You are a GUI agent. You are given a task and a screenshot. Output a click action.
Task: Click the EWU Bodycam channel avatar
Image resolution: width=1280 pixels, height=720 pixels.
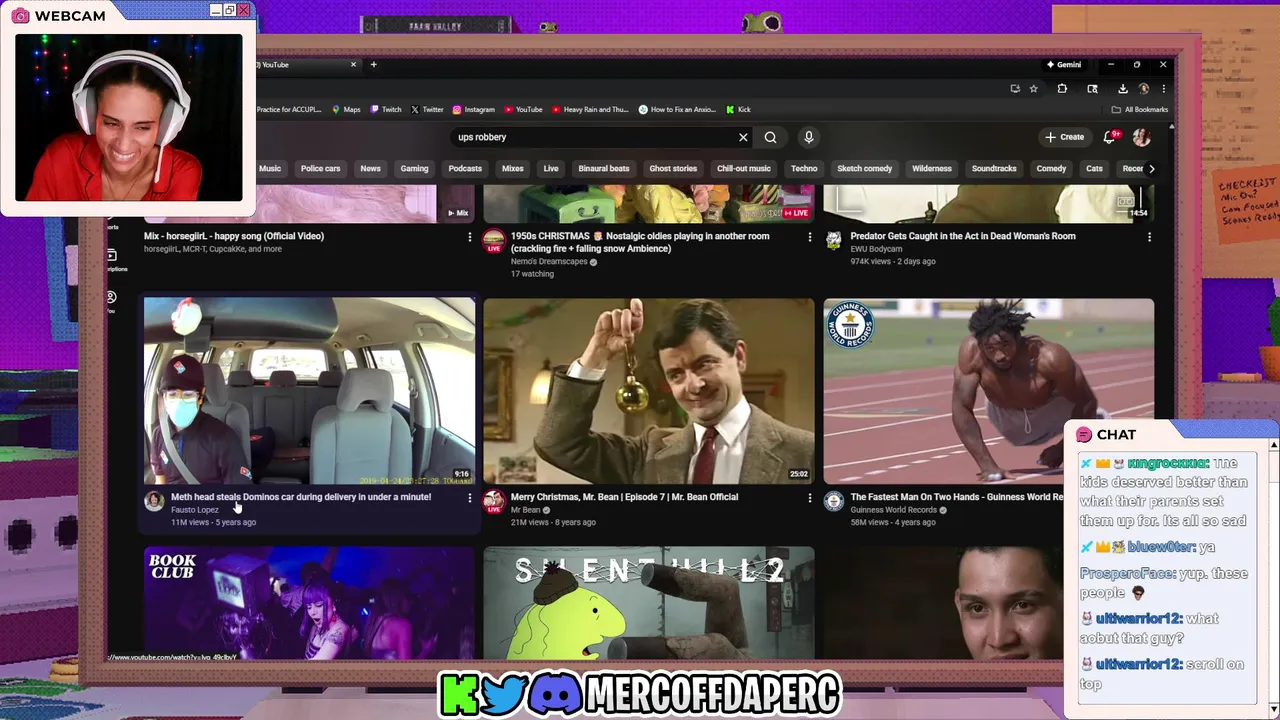click(833, 240)
